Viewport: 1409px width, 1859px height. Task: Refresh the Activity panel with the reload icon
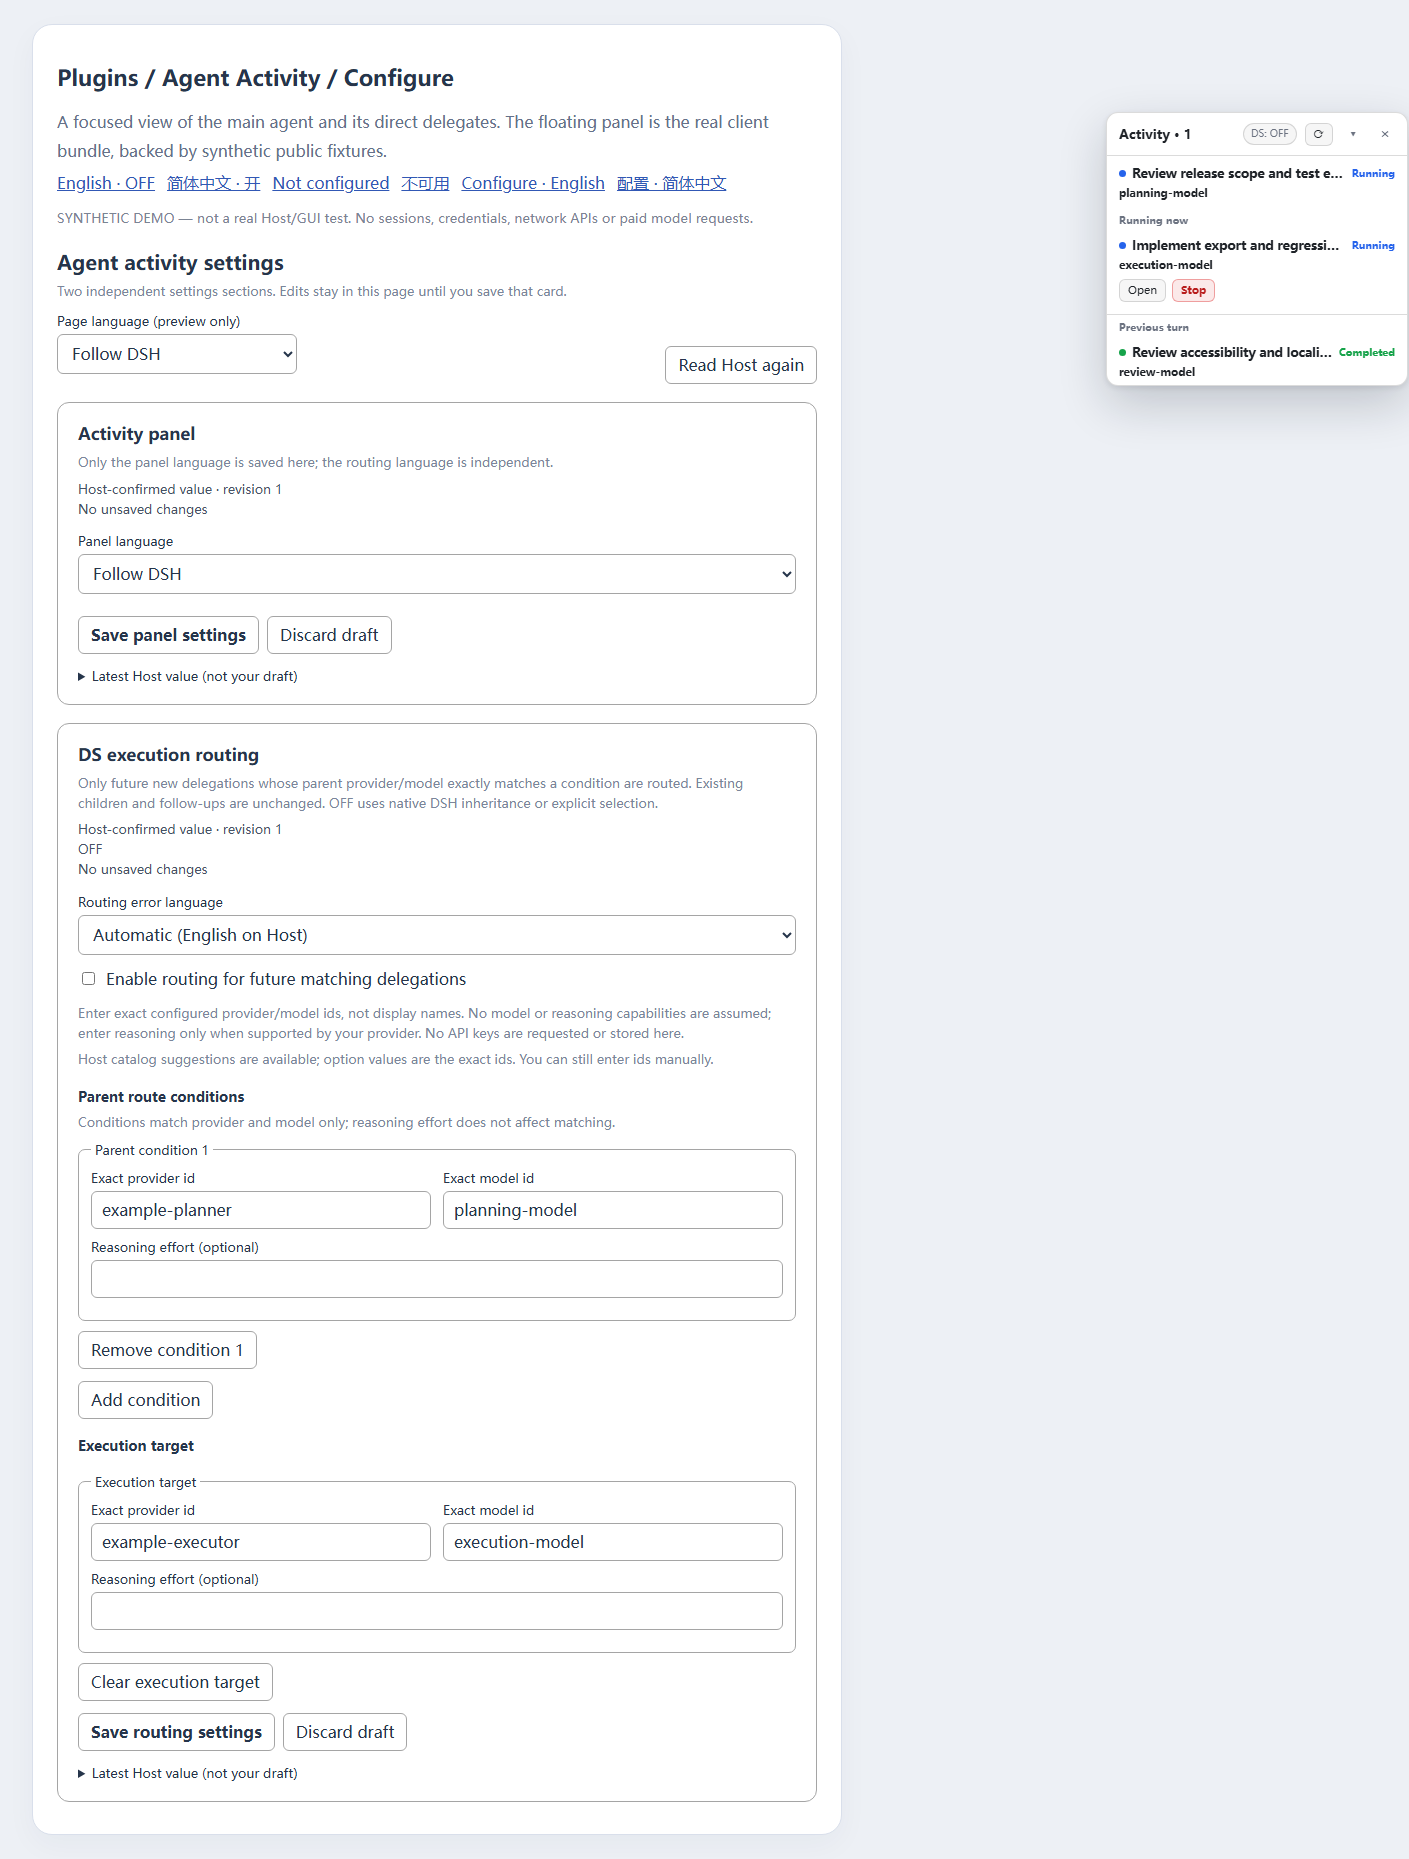click(1318, 134)
